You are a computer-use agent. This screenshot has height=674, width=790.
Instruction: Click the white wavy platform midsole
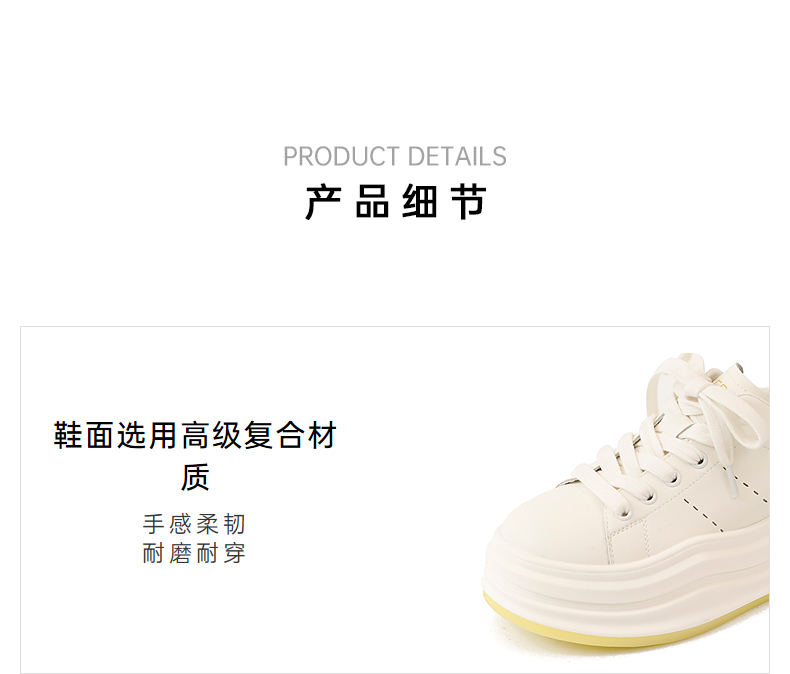[x=625, y=582]
